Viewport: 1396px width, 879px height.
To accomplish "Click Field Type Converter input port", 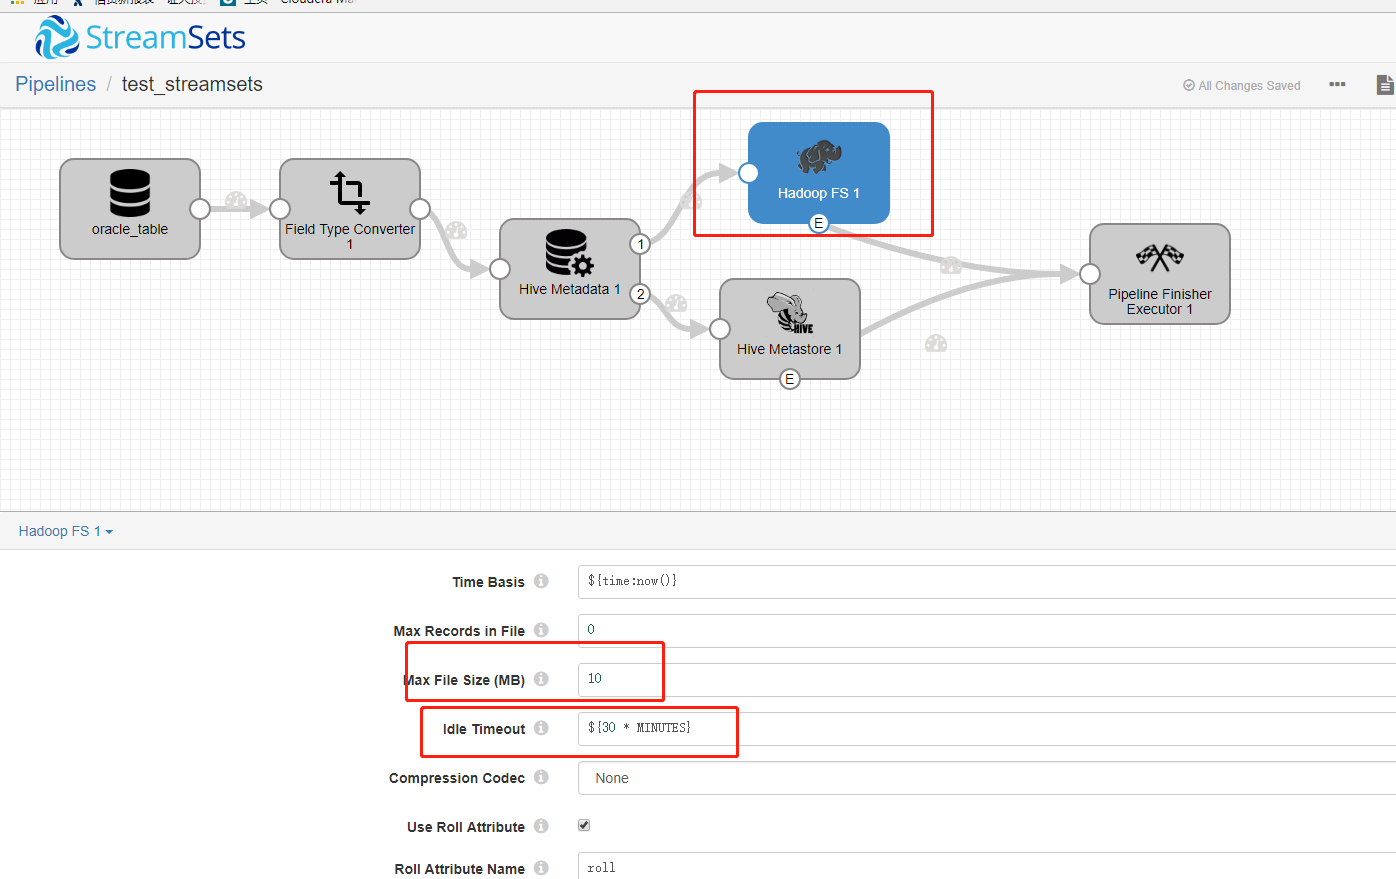I will 280,209.
